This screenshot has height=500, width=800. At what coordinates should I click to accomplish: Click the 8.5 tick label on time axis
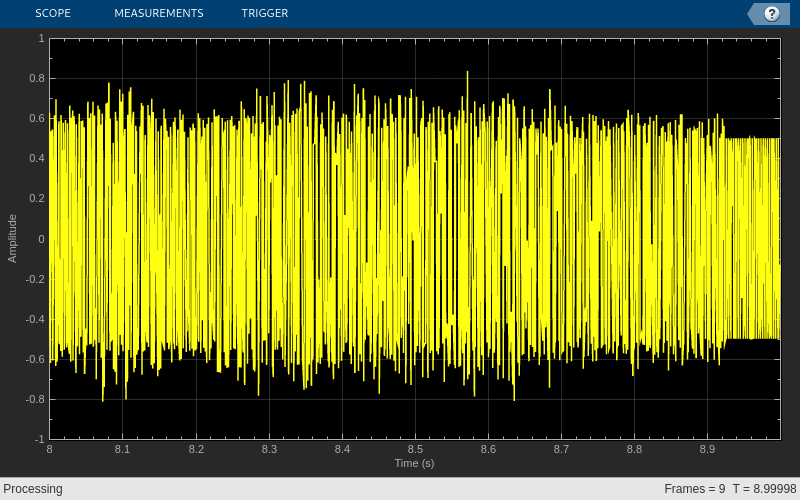415,449
